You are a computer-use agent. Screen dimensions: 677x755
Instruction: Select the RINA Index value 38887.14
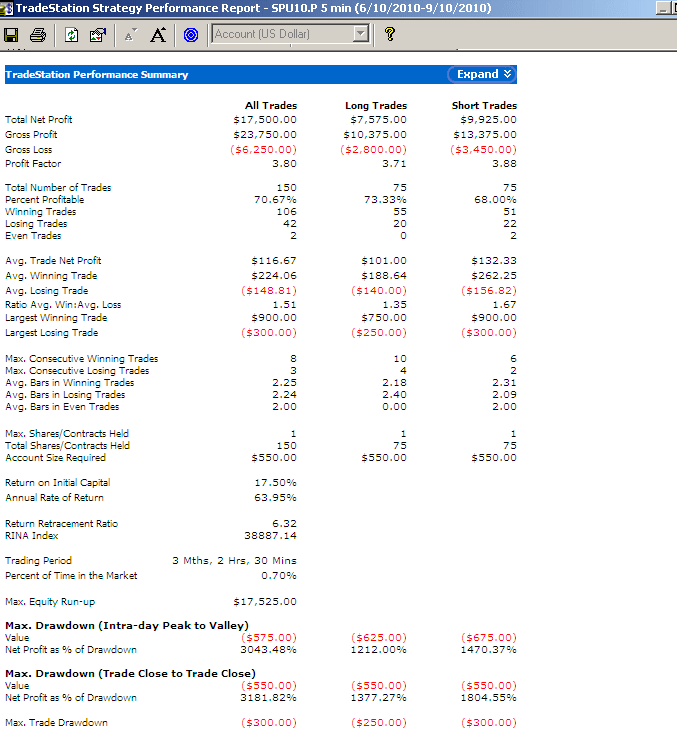pyautogui.click(x=271, y=535)
